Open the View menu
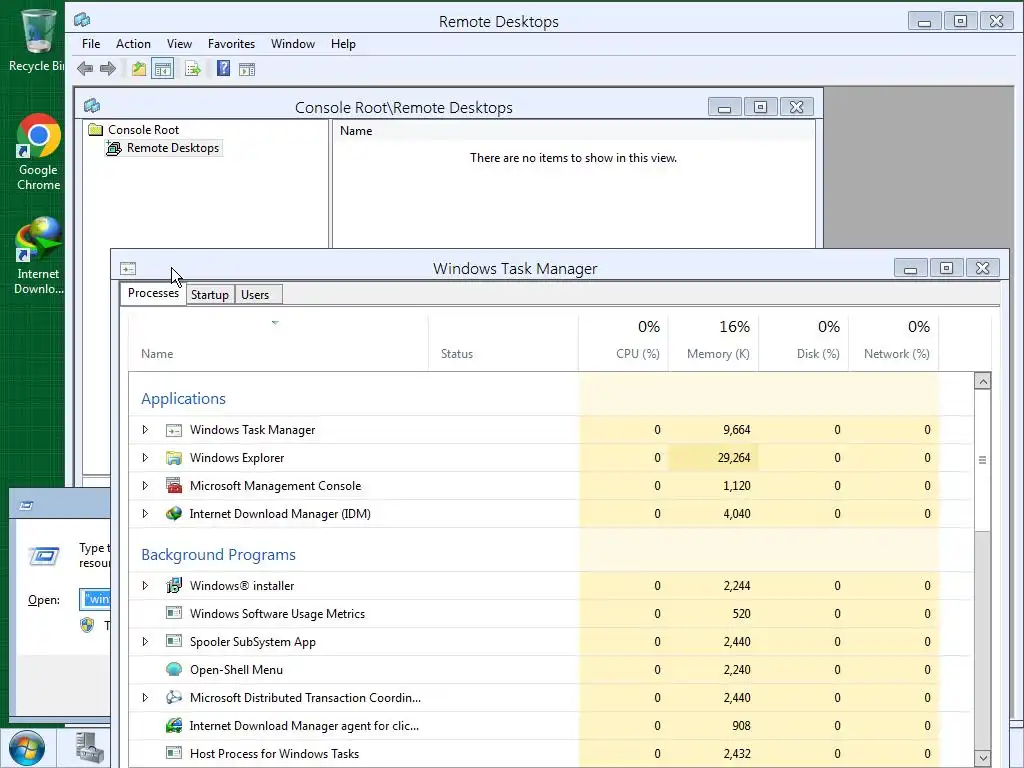1024x768 pixels. tap(179, 44)
